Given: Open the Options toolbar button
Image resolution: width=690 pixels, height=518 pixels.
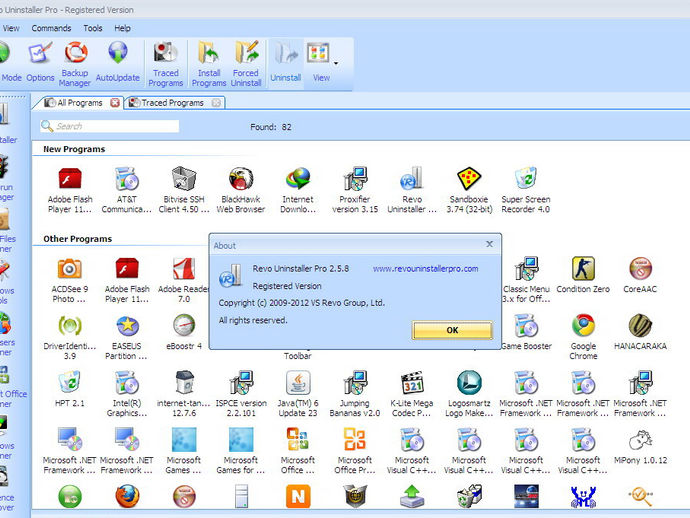Looking at the screenshot, I should point(40,62).
